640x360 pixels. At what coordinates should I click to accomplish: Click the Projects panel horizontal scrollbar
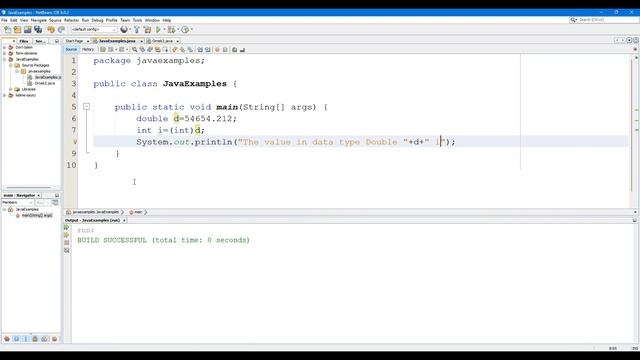[x=29, y=188]
